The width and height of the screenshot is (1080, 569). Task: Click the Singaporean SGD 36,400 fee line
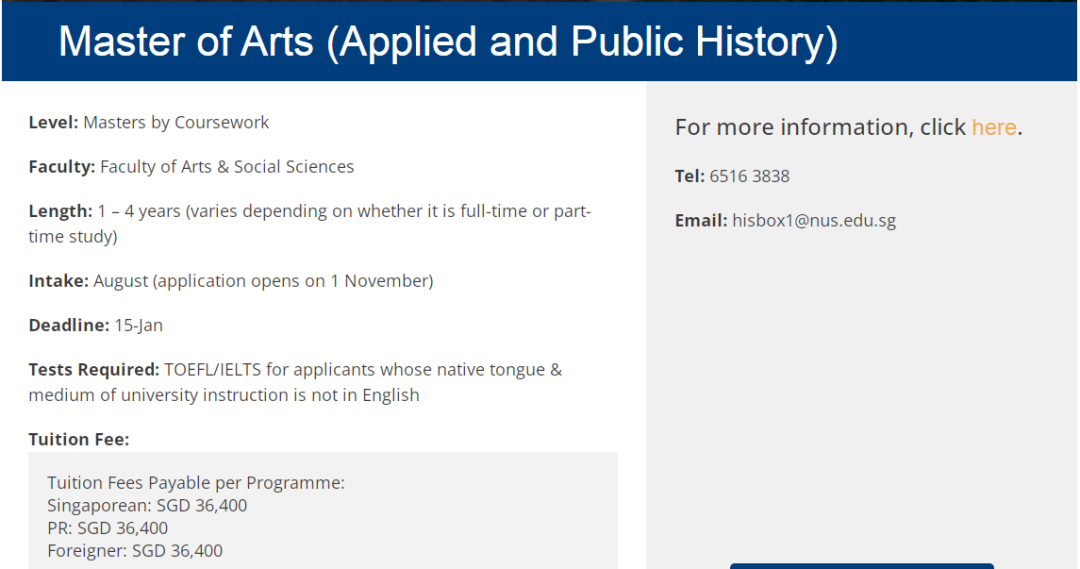click(147, 506)
